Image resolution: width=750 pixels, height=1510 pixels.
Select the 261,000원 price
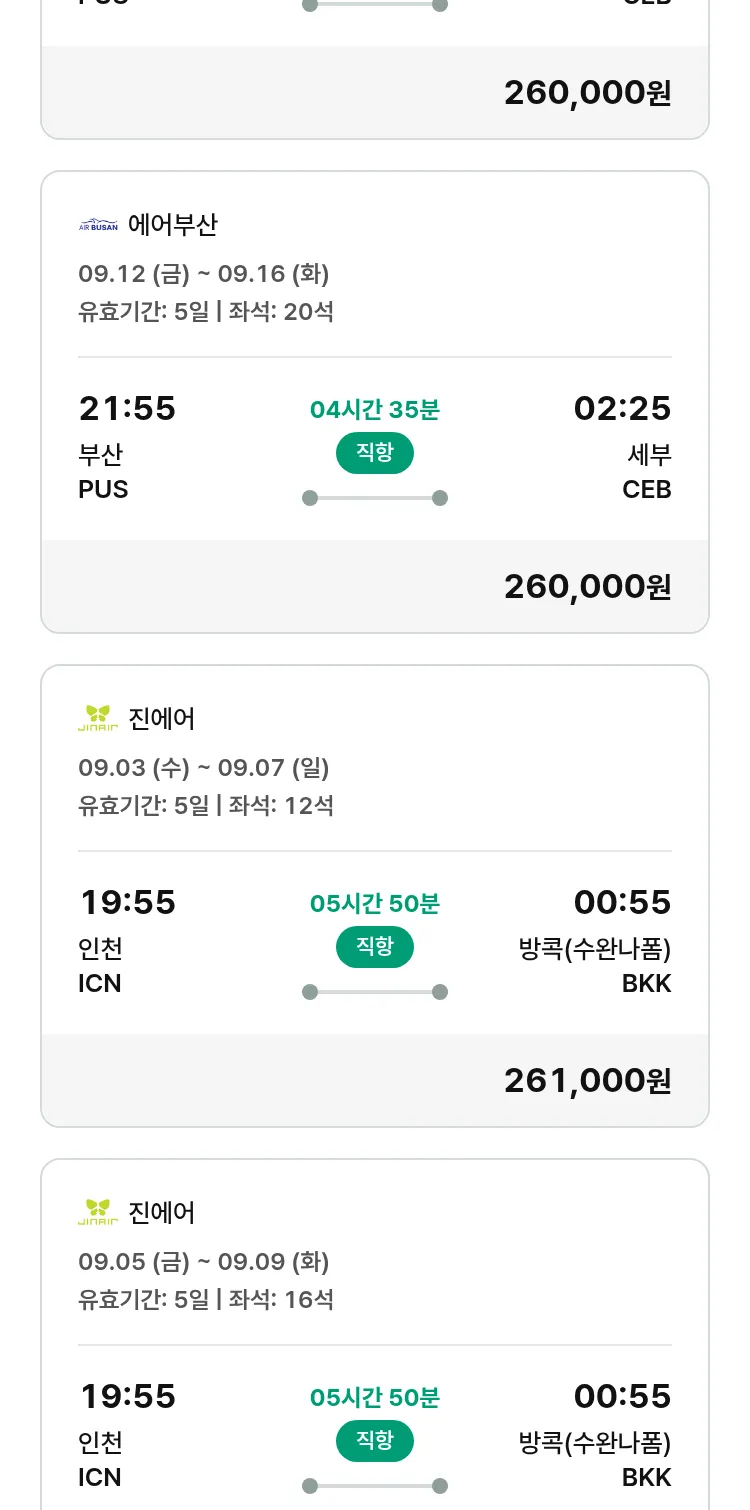pos(587,1080)
